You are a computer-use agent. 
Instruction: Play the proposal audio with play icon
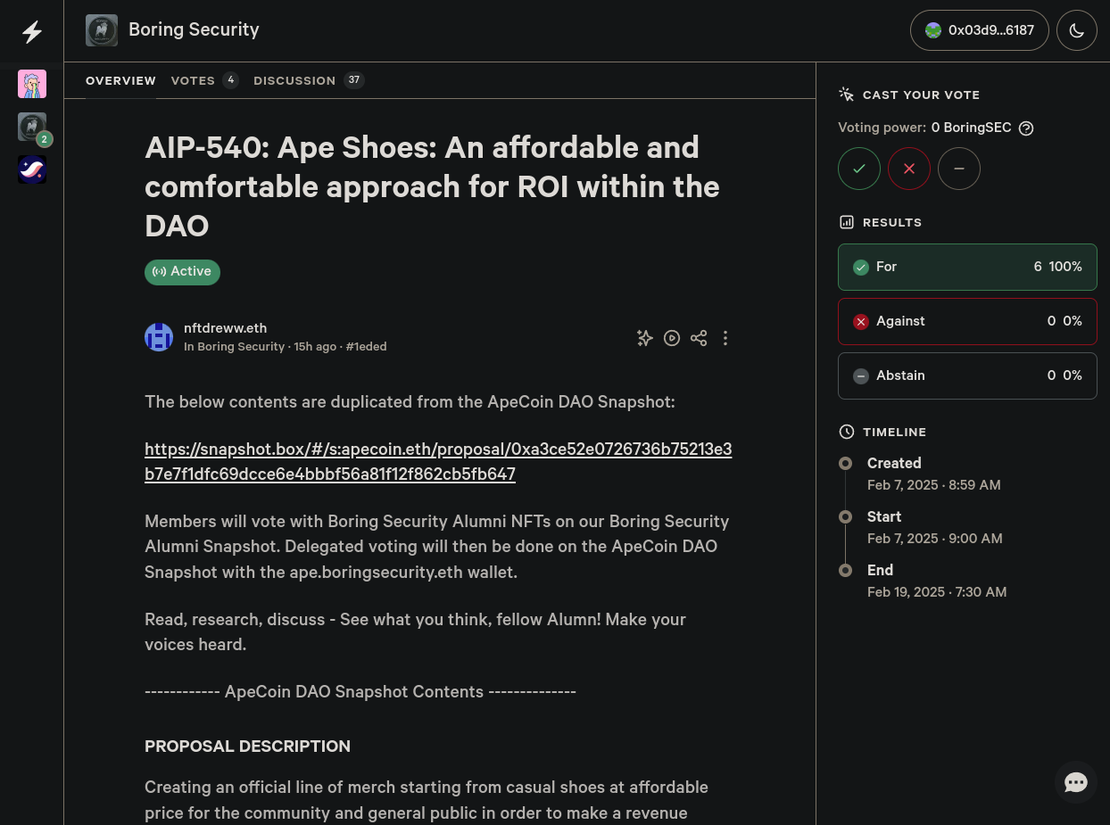[x=672, y=338]
